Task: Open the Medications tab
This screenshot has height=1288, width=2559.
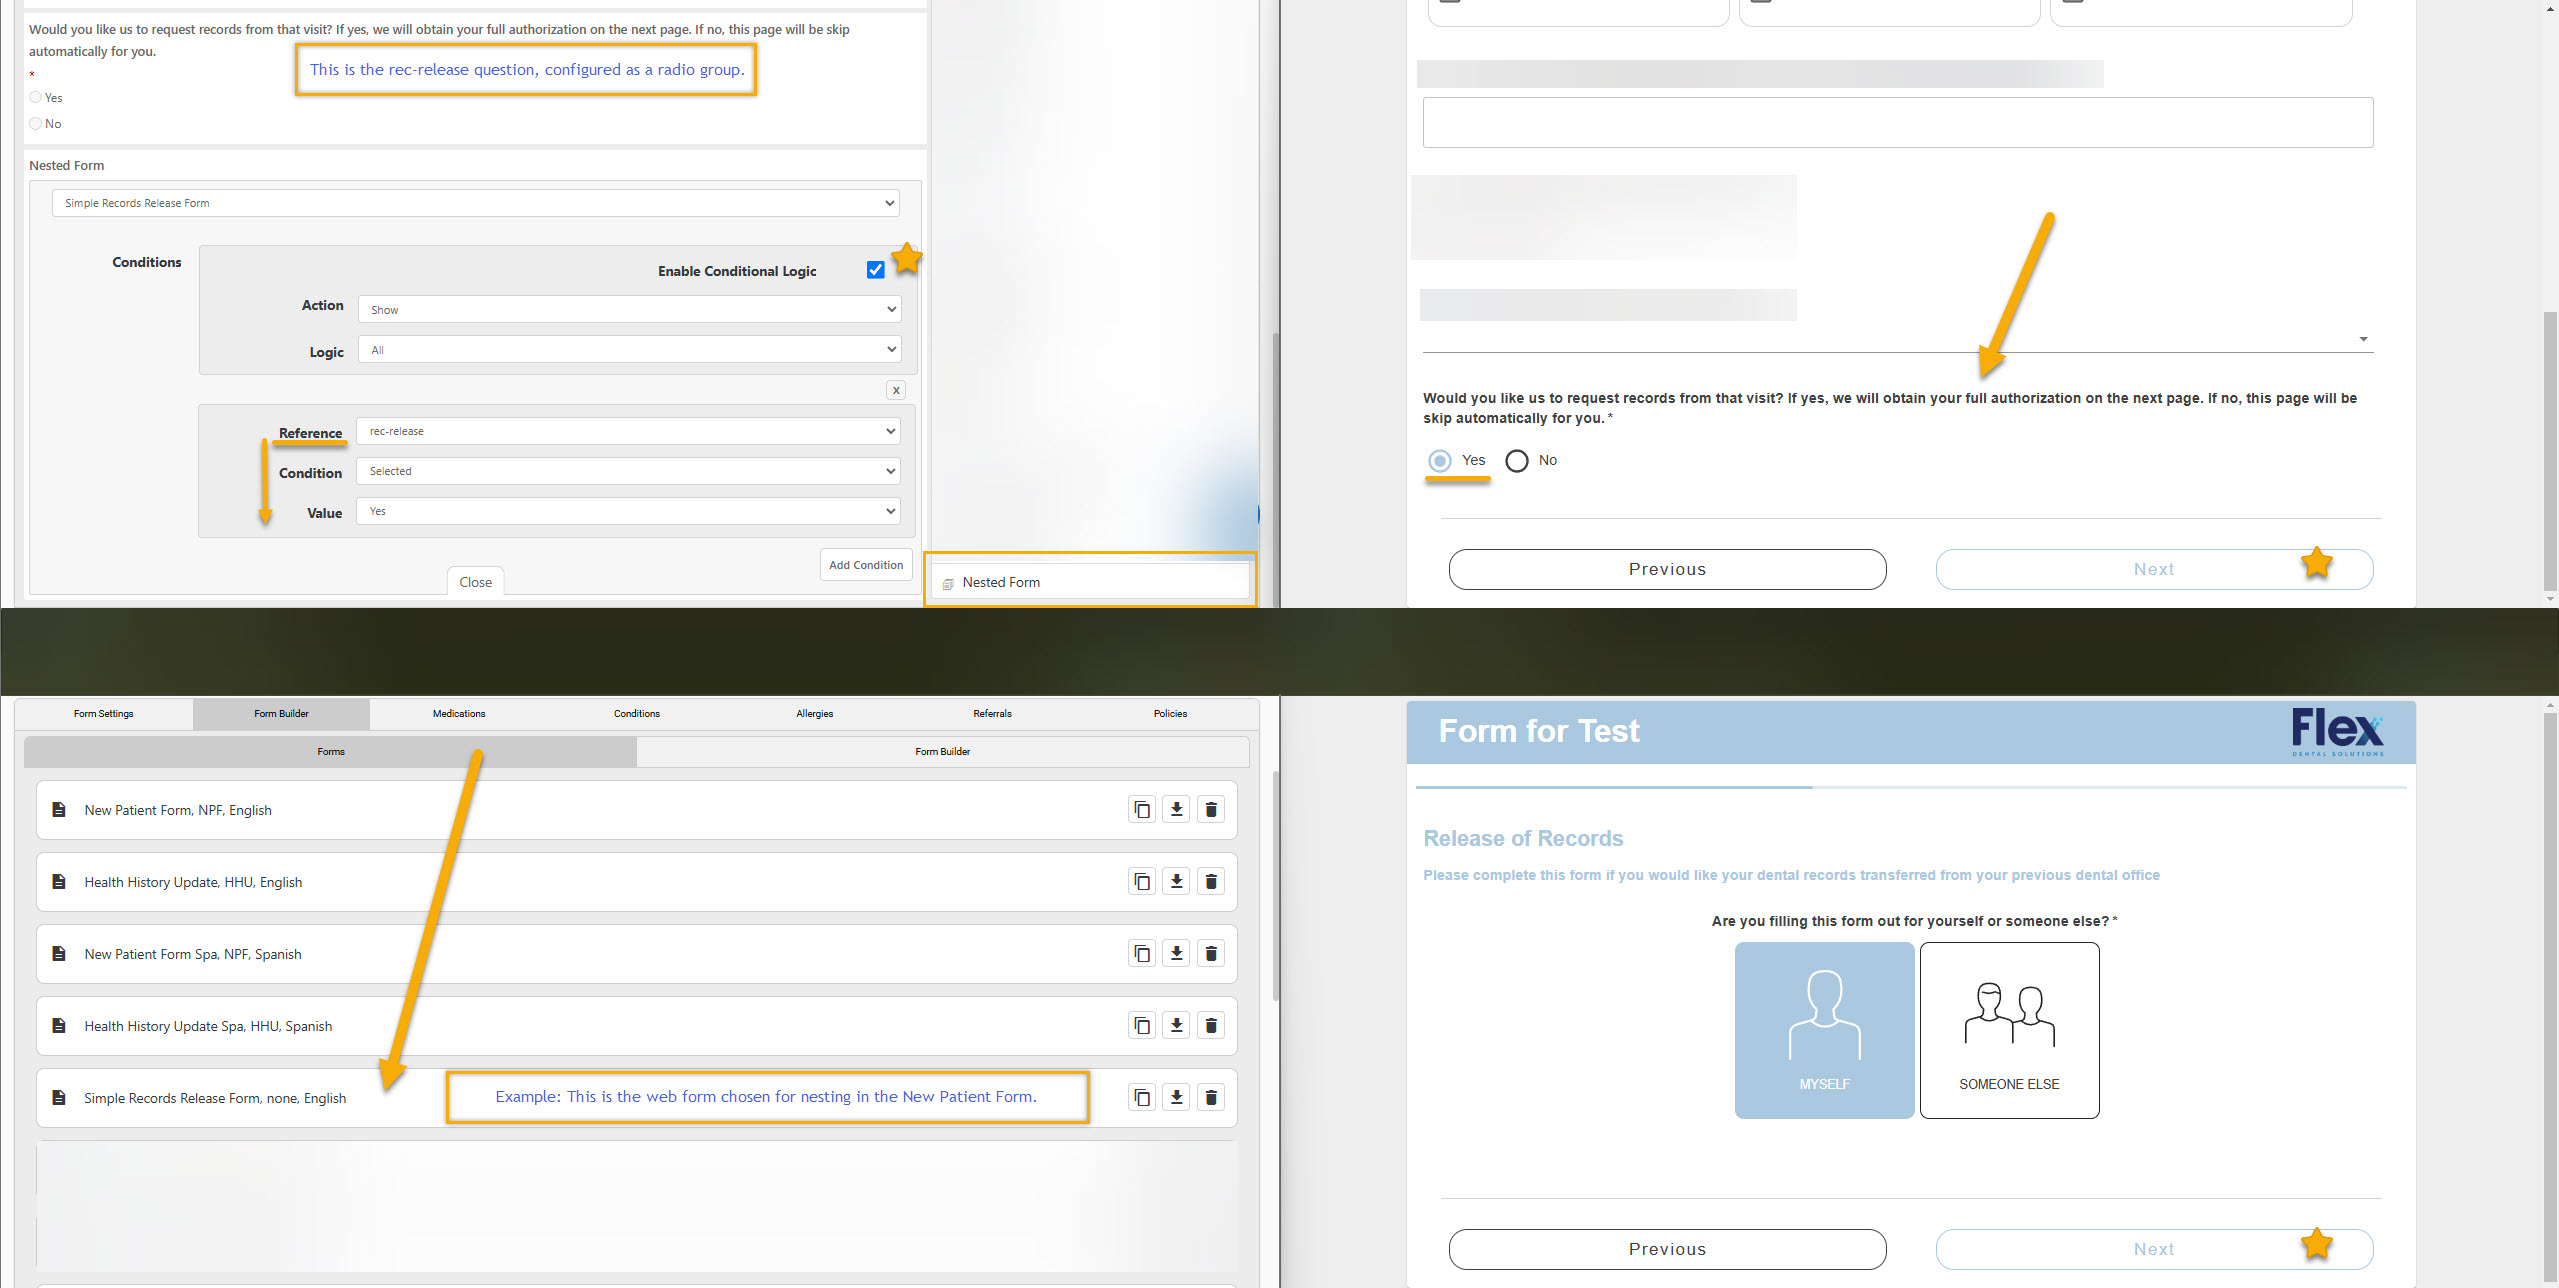Action: pyautogui.click(x=459, y=714)
